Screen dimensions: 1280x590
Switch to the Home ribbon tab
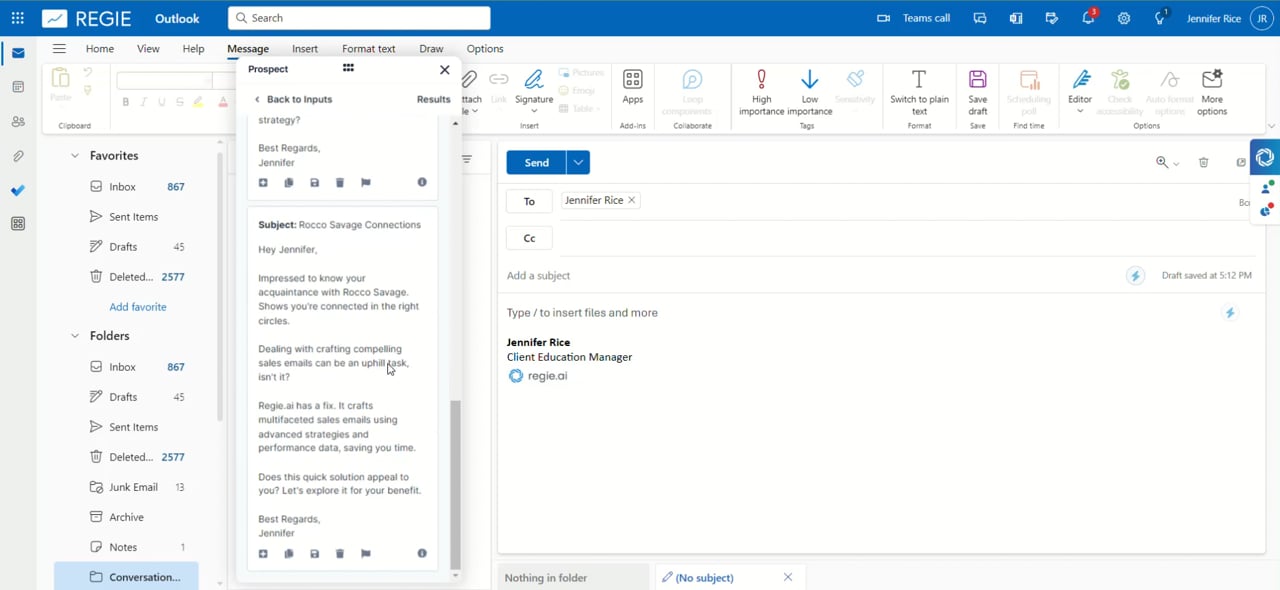[x=99, y=48]
